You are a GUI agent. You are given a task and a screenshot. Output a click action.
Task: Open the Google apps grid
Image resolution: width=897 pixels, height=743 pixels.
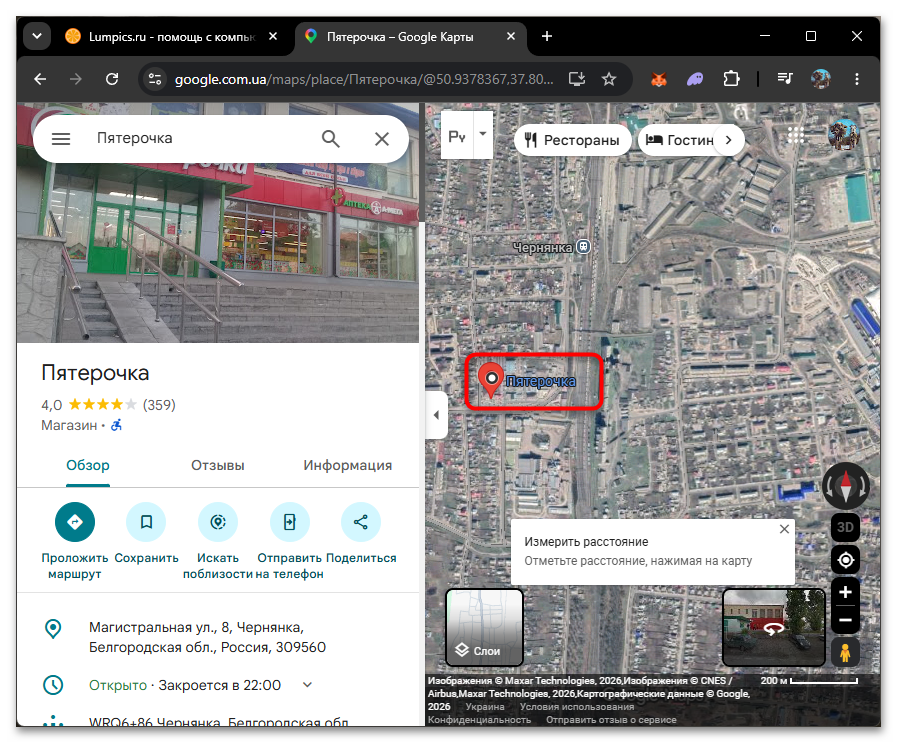point(796,136)
